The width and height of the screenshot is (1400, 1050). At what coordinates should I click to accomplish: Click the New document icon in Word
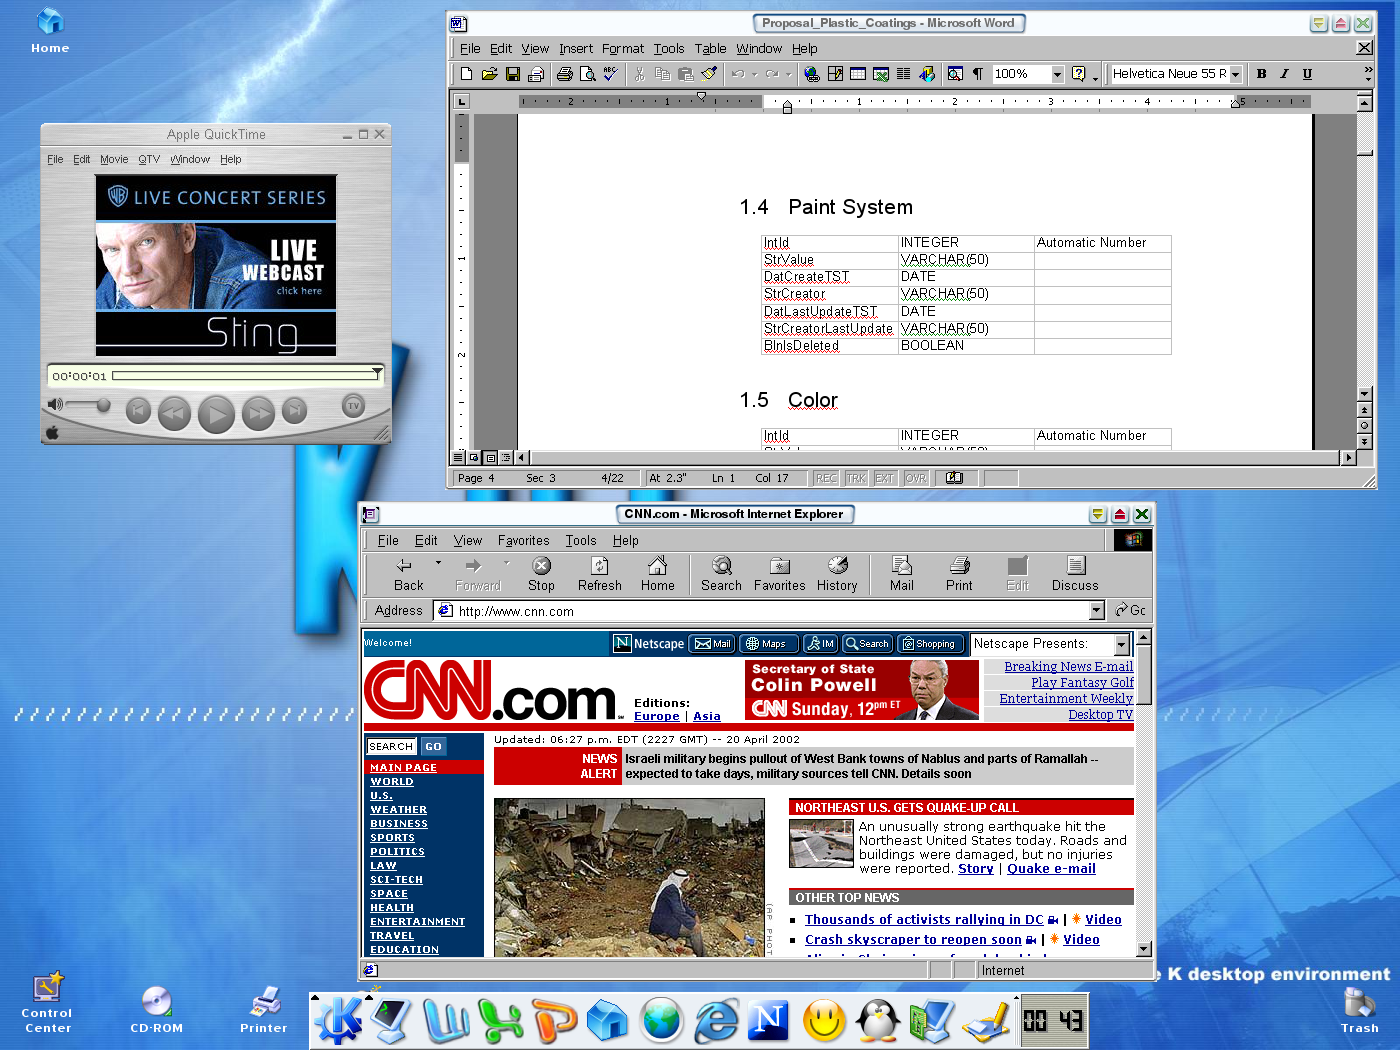click(x=466, y=74)
